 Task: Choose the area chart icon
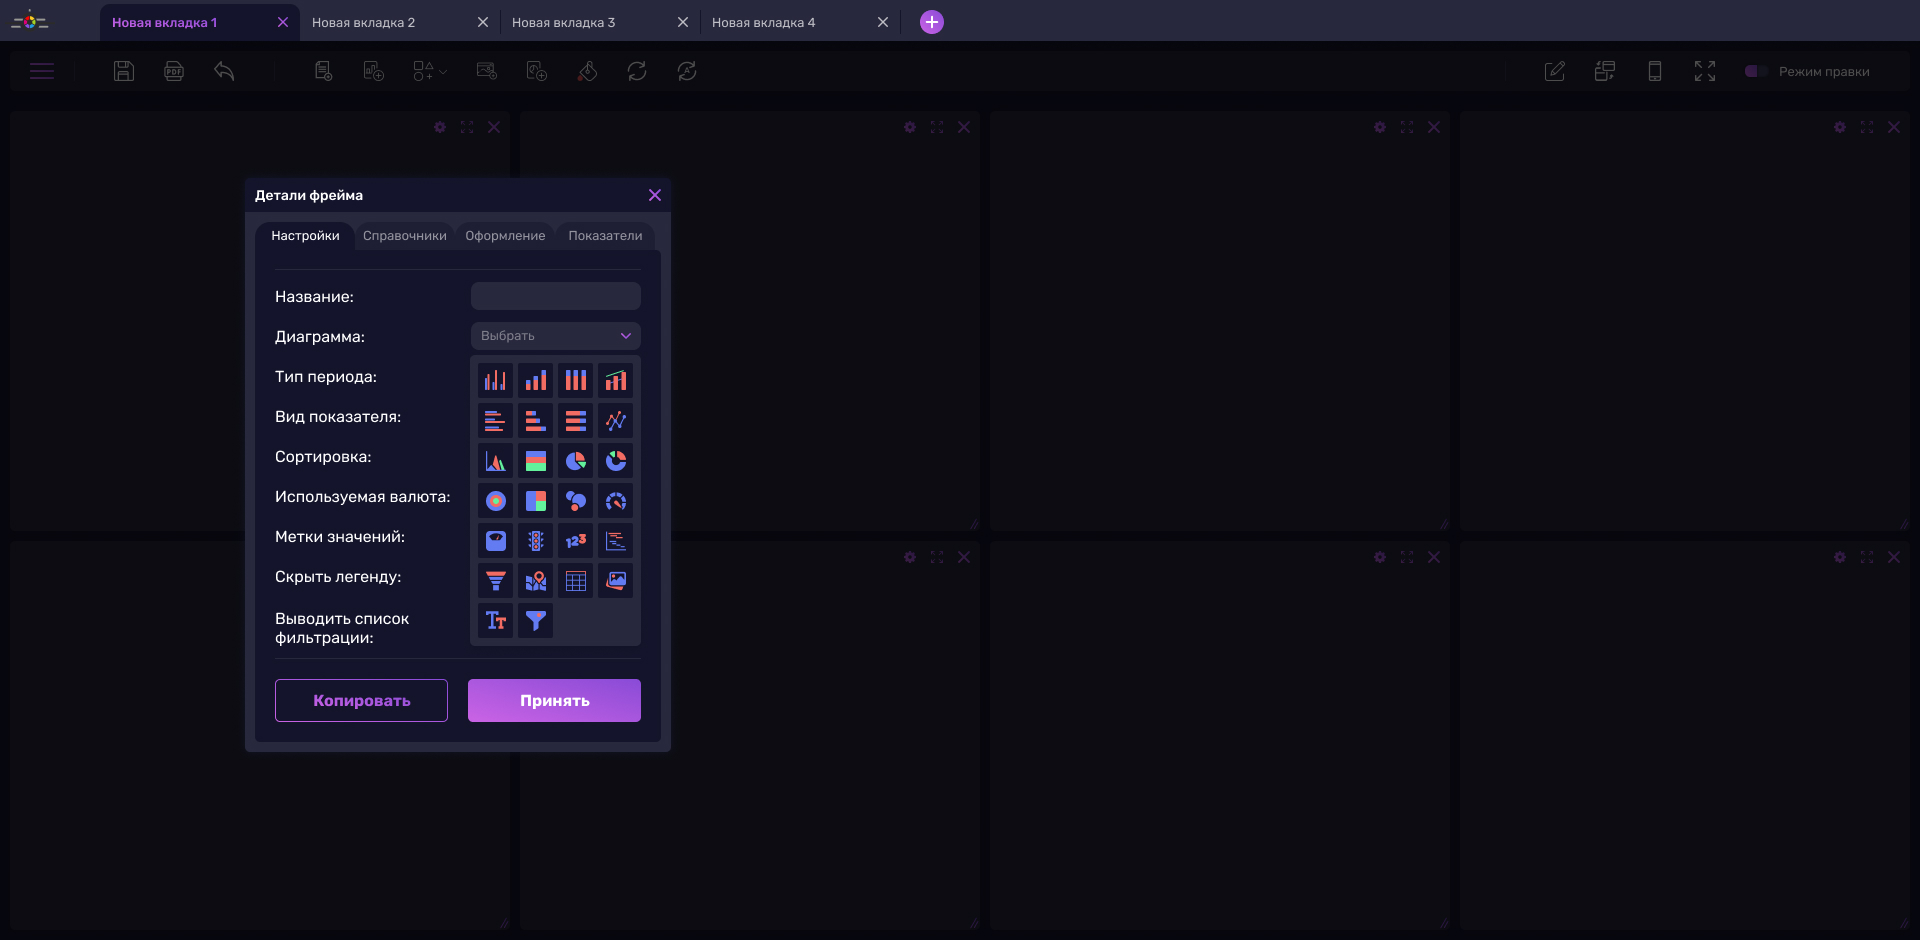pyautogui.click(x=496, y=461)
